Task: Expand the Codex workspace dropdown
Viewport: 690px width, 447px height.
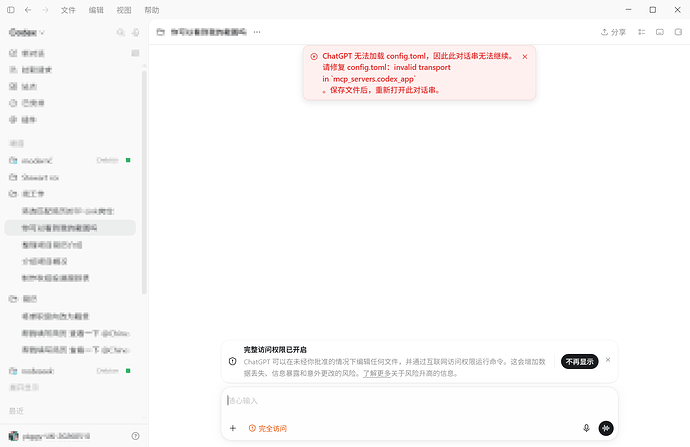Action: click(27, 33)
